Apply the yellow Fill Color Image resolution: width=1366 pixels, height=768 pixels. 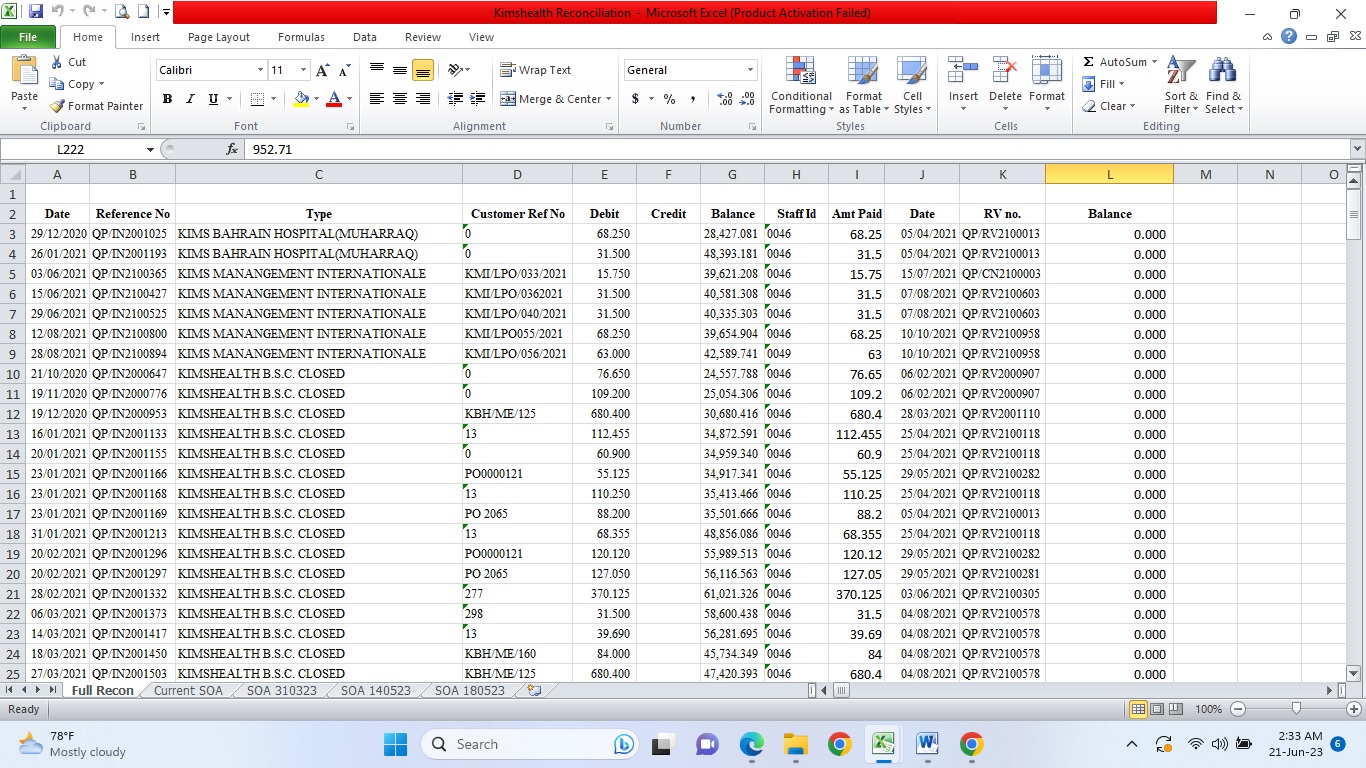click(x=300, y=99)
